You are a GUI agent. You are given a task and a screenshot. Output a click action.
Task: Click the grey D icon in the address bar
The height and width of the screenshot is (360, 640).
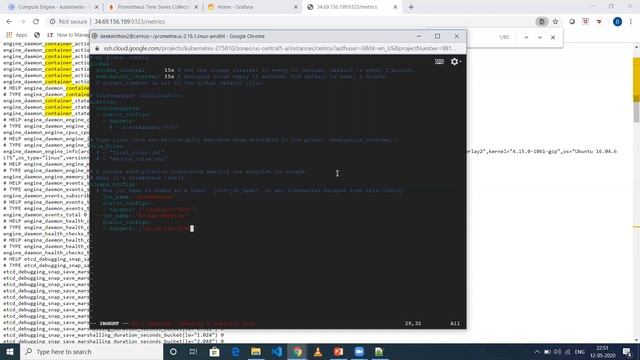[x=541, y=22]
